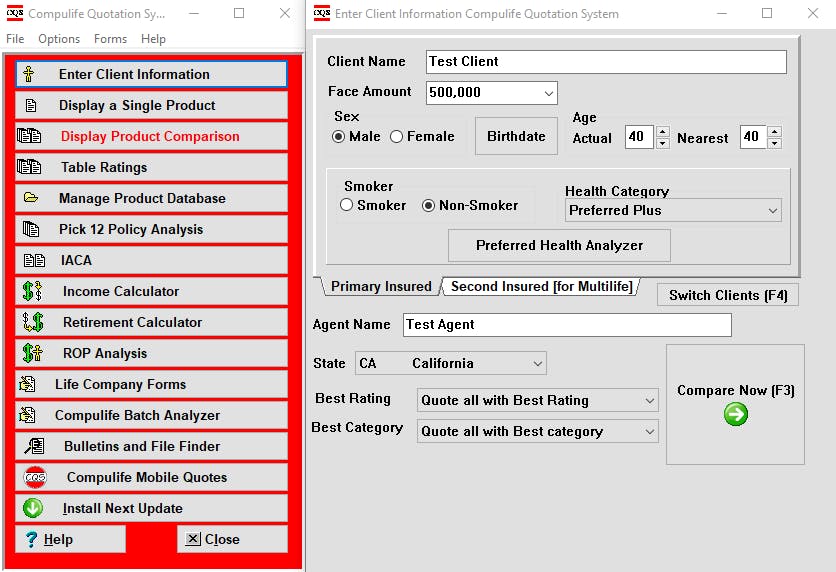
Task: Click the Actual age number field
Action: pos(639,137)
